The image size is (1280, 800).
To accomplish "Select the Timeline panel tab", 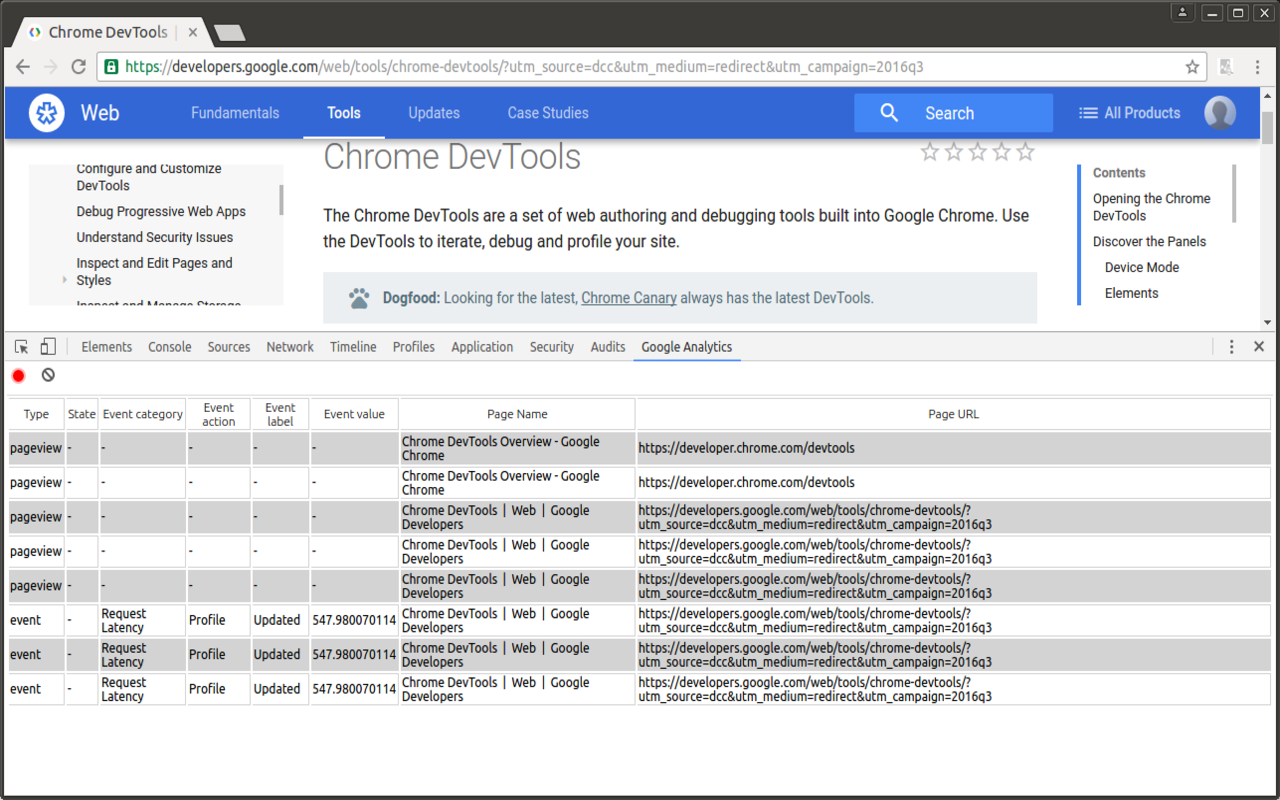I will coord(353,347).
